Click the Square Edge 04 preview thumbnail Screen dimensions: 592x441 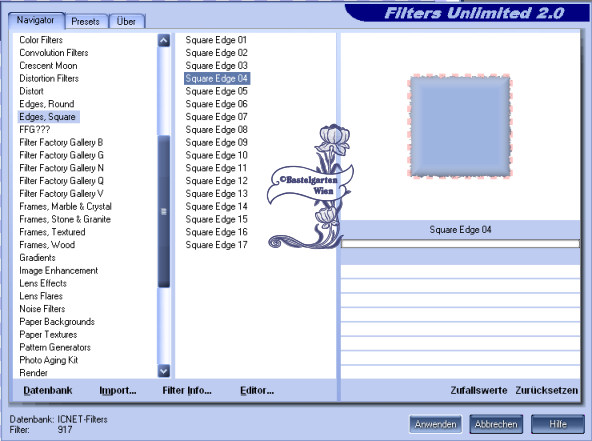(x=460, y=126)
